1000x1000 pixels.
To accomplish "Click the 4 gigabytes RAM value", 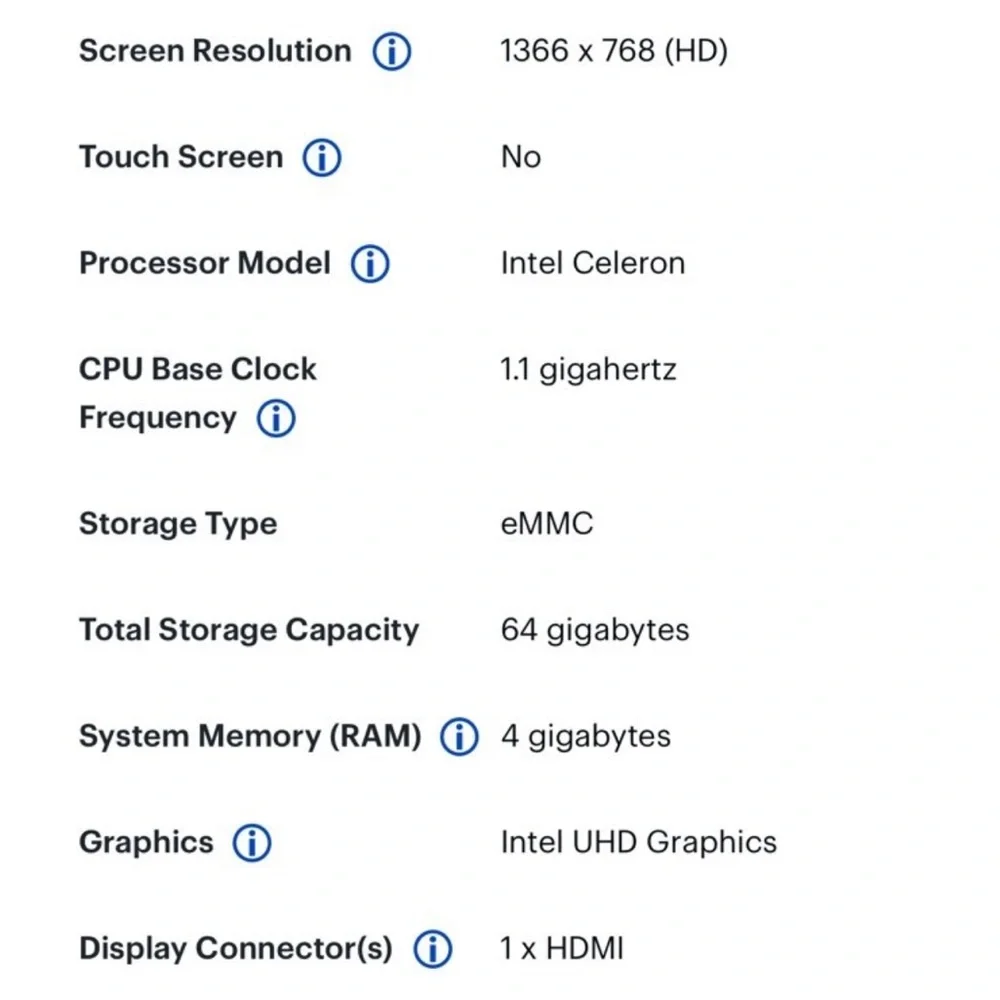I will [x=585, y=737].
